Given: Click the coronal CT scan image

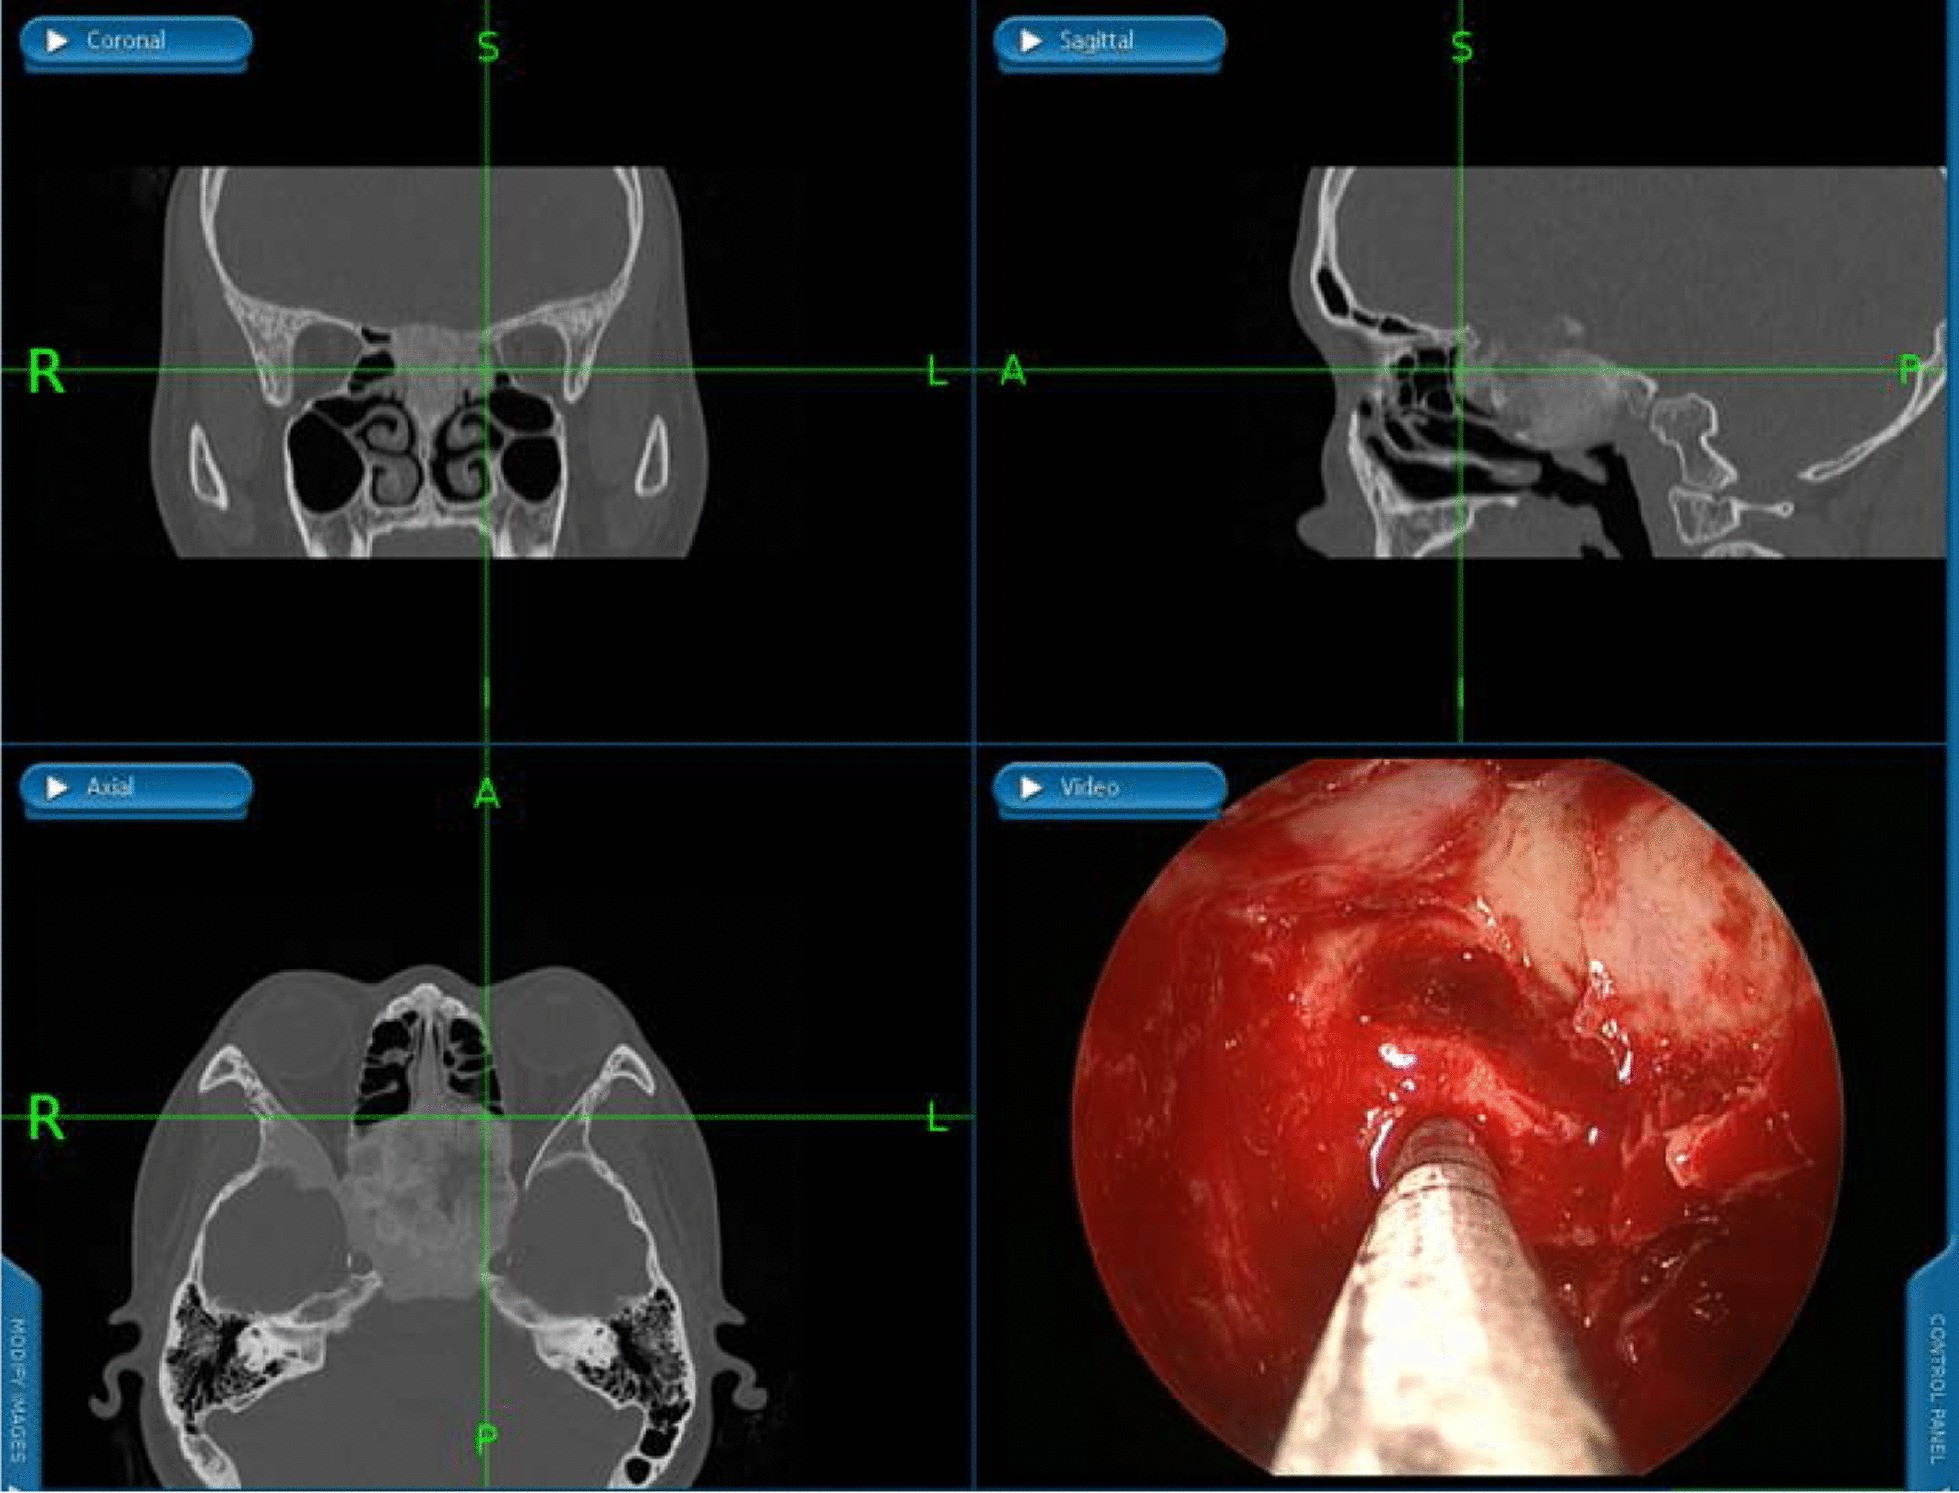Looking at the screenshot, I should point(430,362).
